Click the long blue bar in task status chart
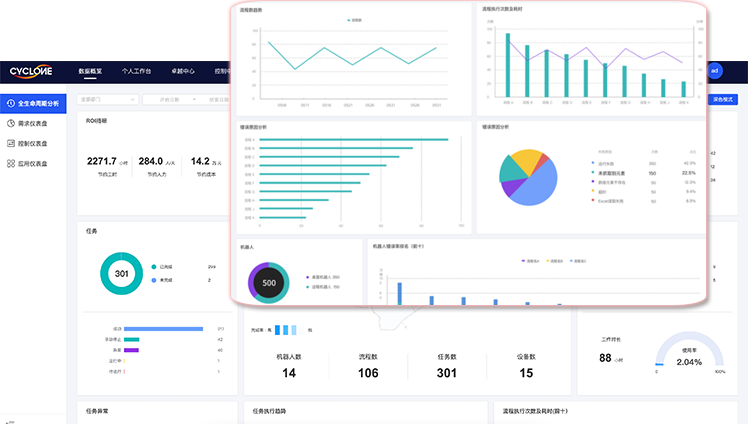The width and height of the screenshot is (748, 425). tap(163, 329)
